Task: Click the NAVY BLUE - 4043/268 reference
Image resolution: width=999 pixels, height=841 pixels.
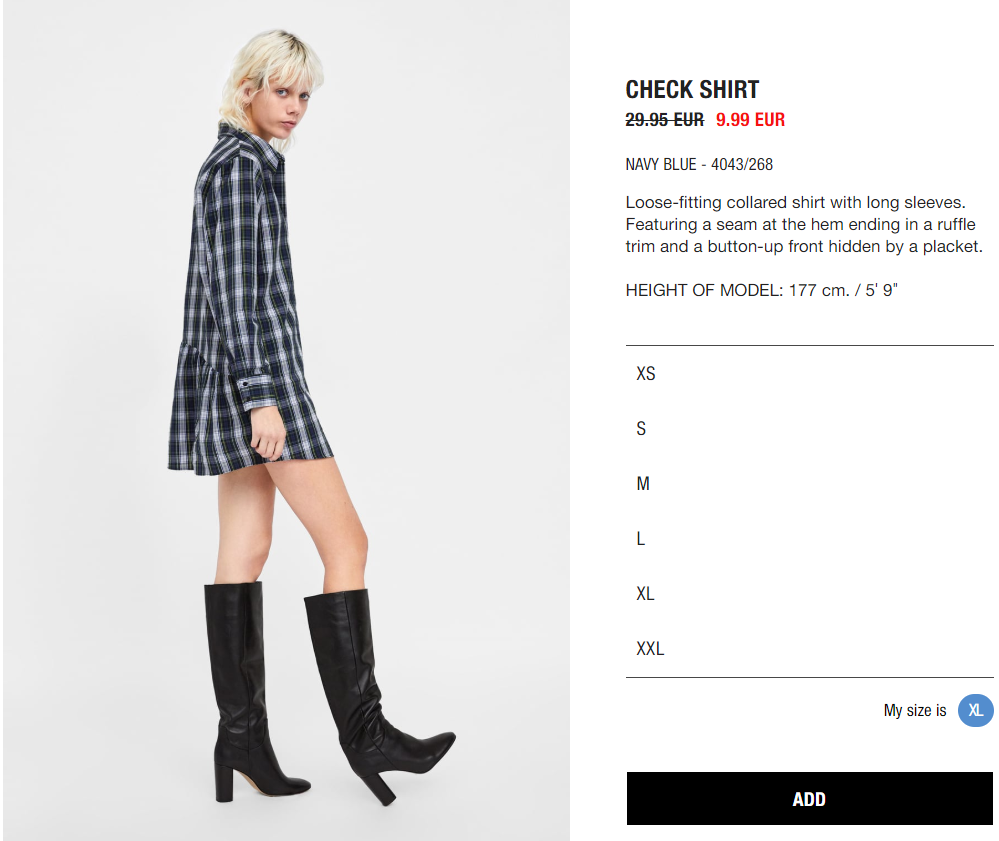Action: click(x=699, y=164)
